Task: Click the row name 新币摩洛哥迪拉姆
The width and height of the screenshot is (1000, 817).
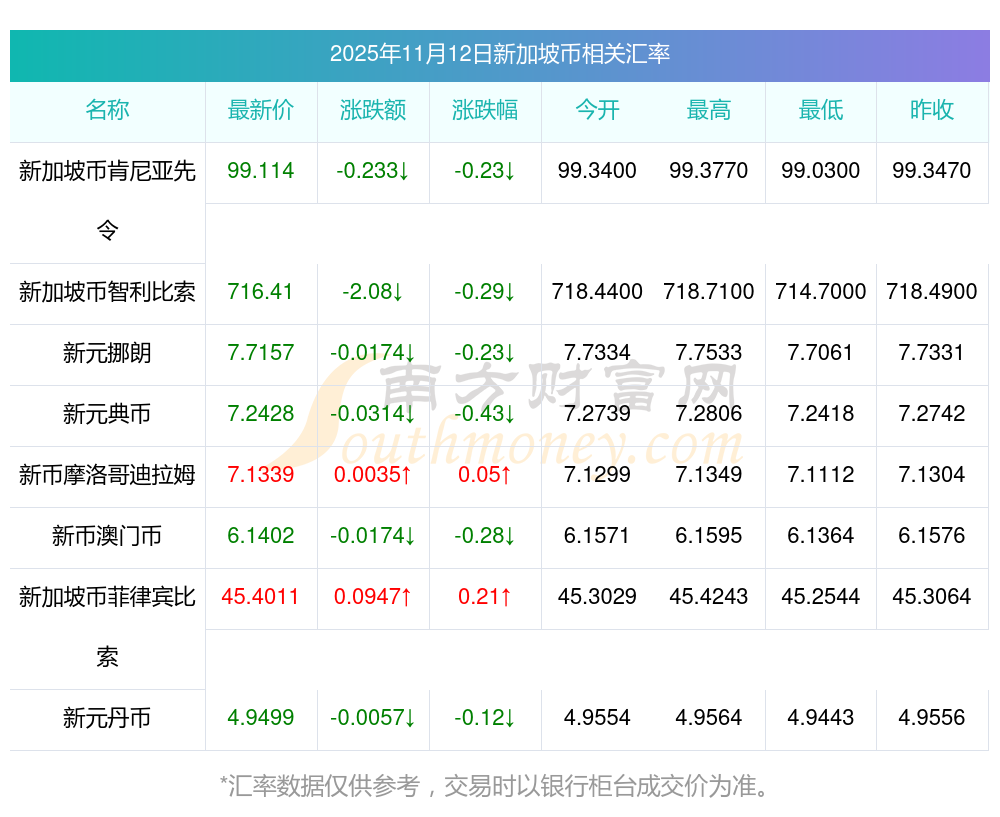Action: (x=107, y=475)
